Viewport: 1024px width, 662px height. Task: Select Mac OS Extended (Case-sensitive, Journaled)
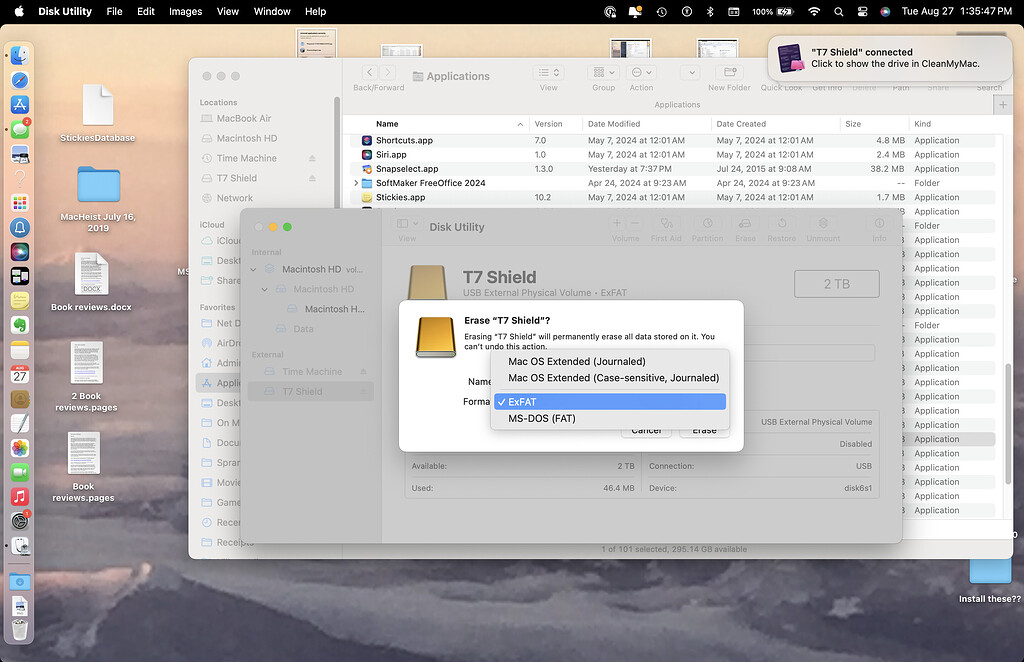[612, 378]
